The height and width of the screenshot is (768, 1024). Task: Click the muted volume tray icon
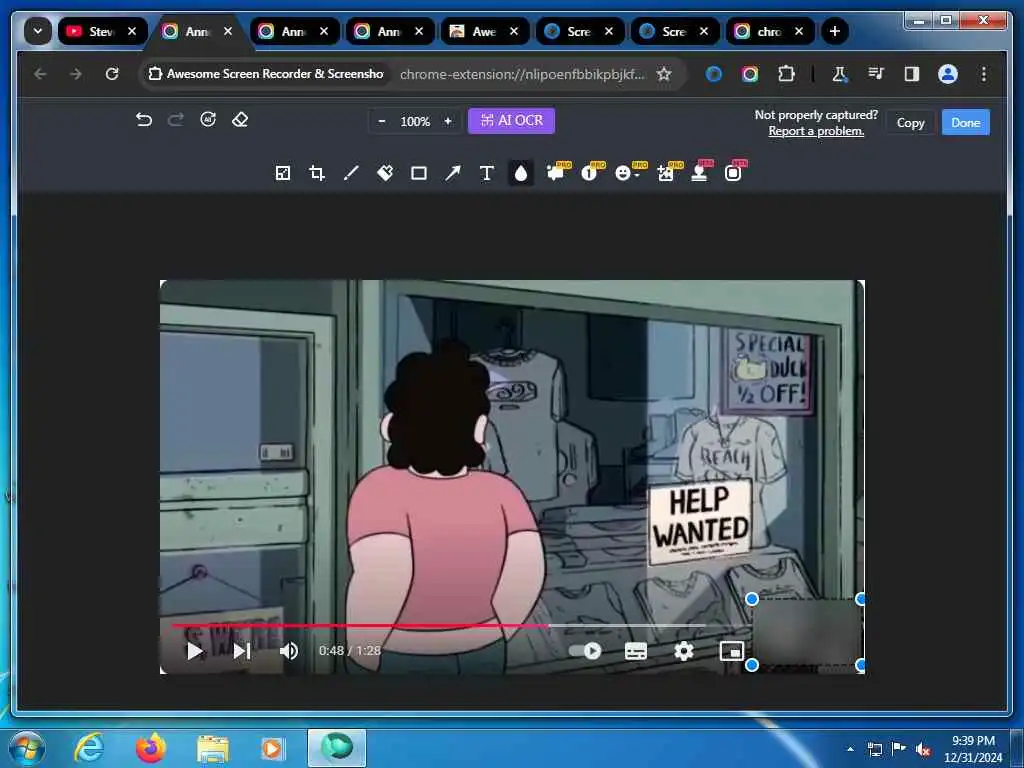[x=923, y=750]
